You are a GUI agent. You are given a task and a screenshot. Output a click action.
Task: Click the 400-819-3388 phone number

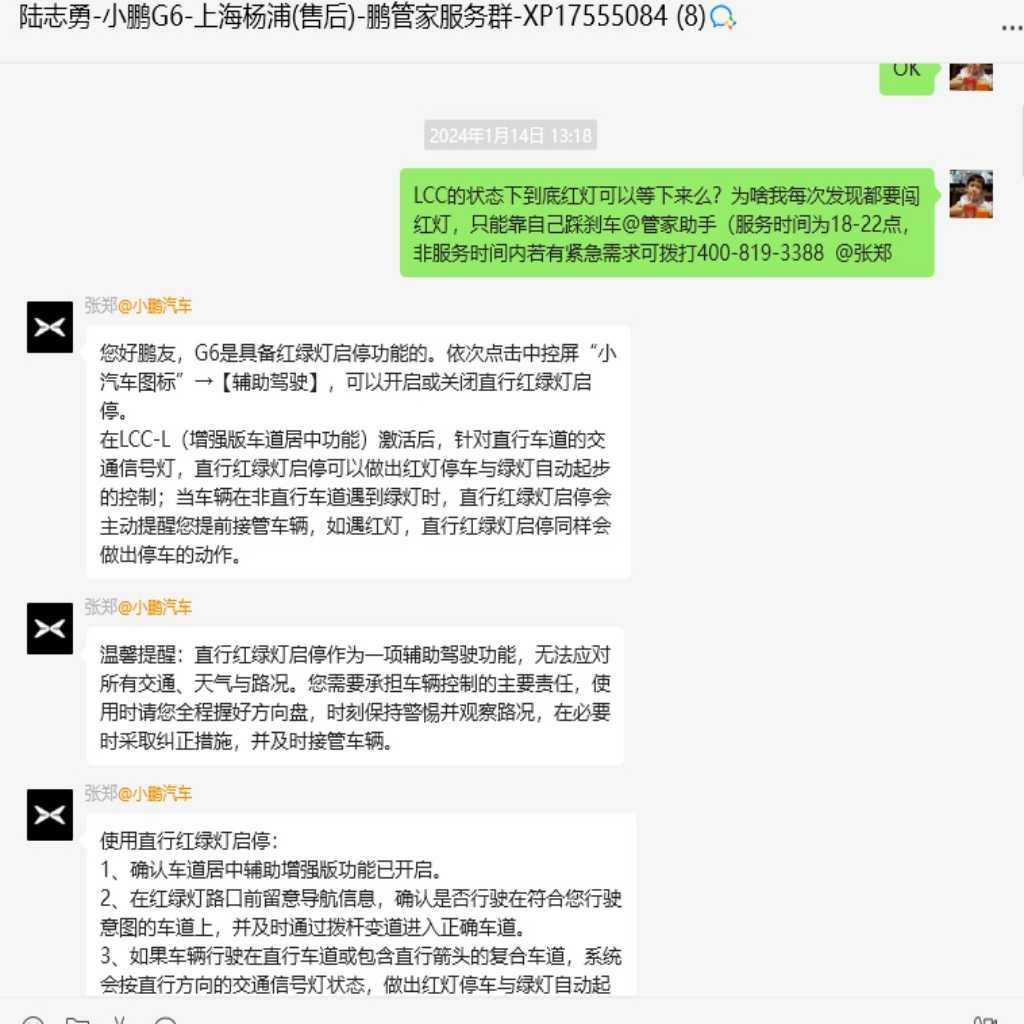click(x=760, y=253)
